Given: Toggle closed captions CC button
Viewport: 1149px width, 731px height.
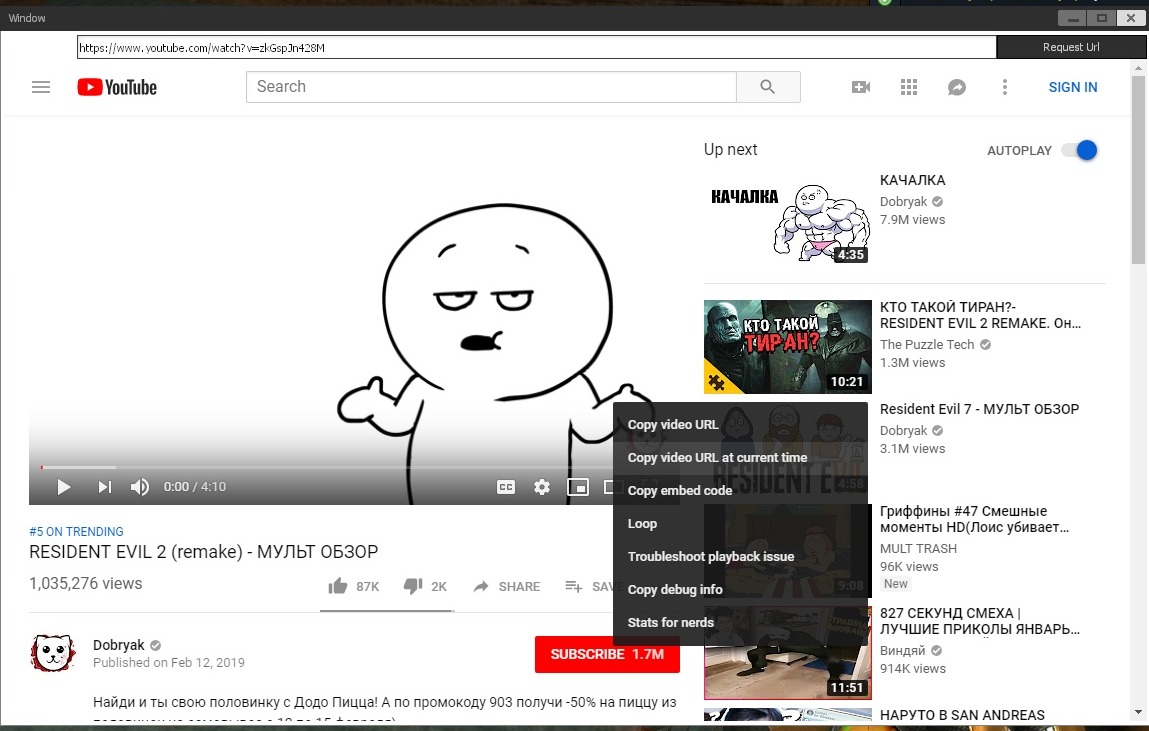Looking at the screenshot, I should [x=506, y=487].
